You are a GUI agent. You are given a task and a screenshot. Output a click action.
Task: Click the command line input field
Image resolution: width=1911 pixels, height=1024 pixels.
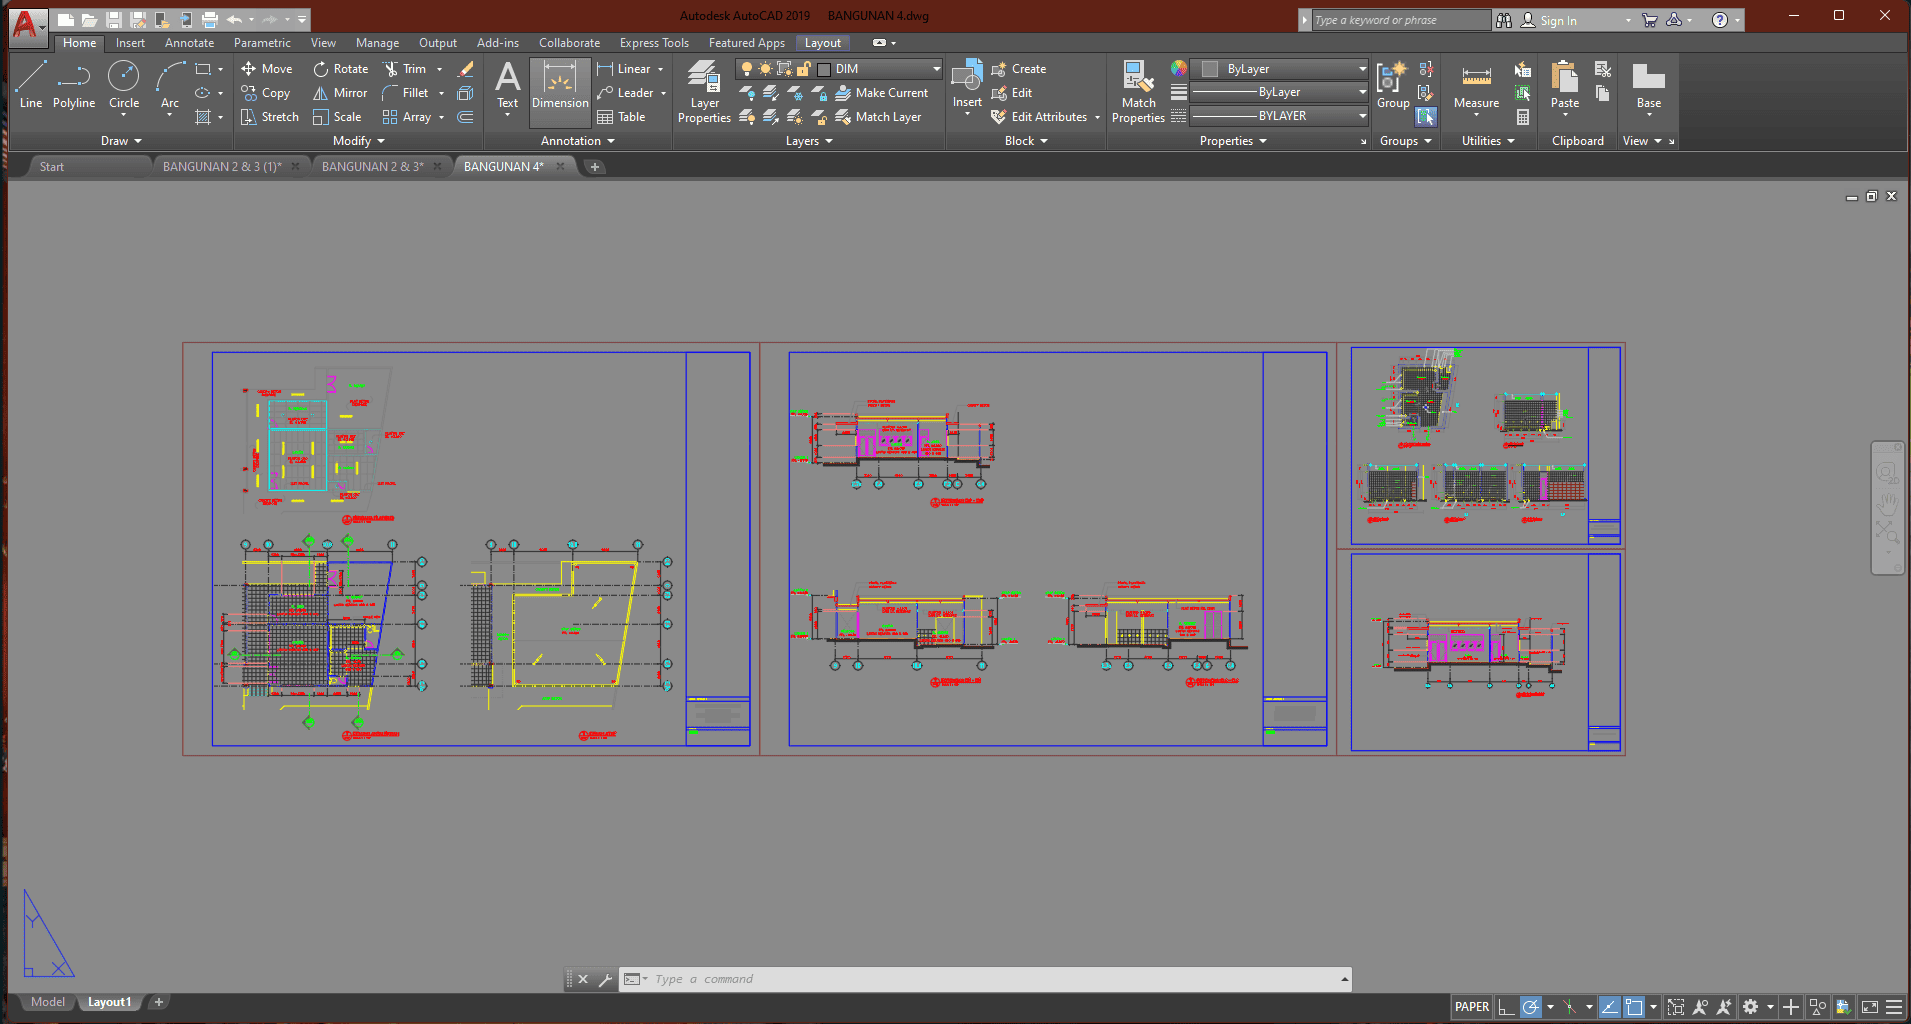tap(990, 979)
